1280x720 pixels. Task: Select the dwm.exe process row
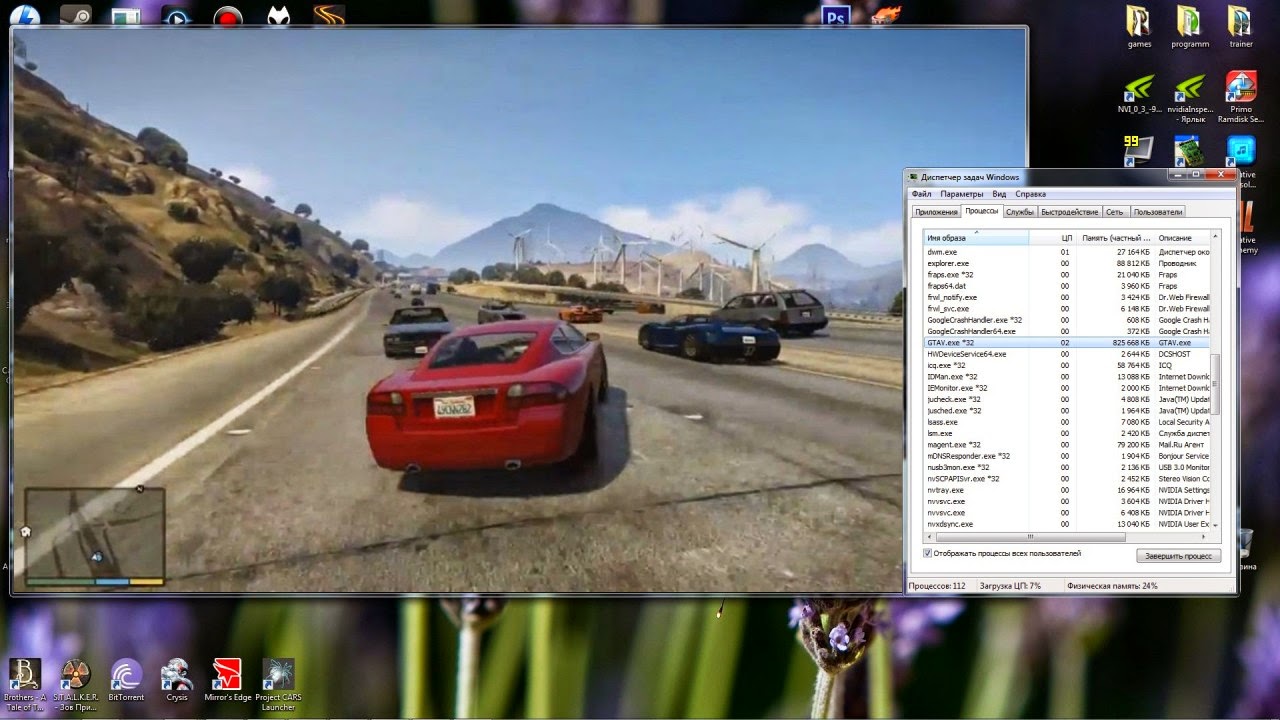pos(1067,252)
